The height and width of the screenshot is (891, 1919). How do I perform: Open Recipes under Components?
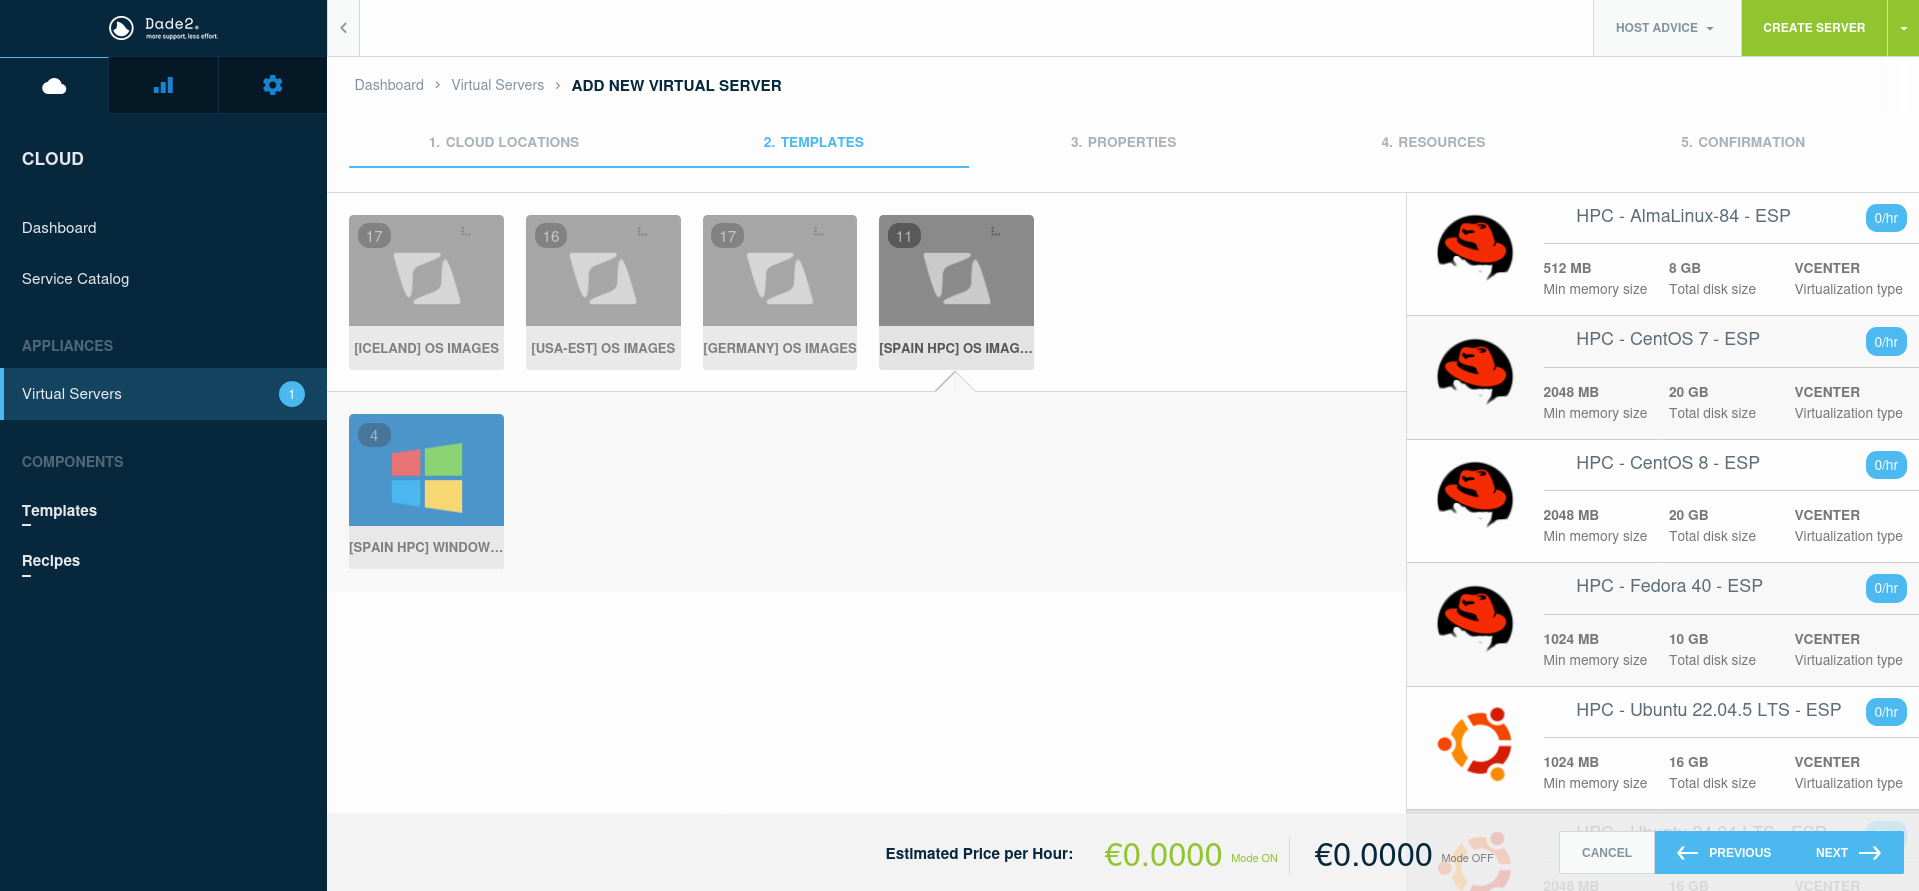(51, 561)
